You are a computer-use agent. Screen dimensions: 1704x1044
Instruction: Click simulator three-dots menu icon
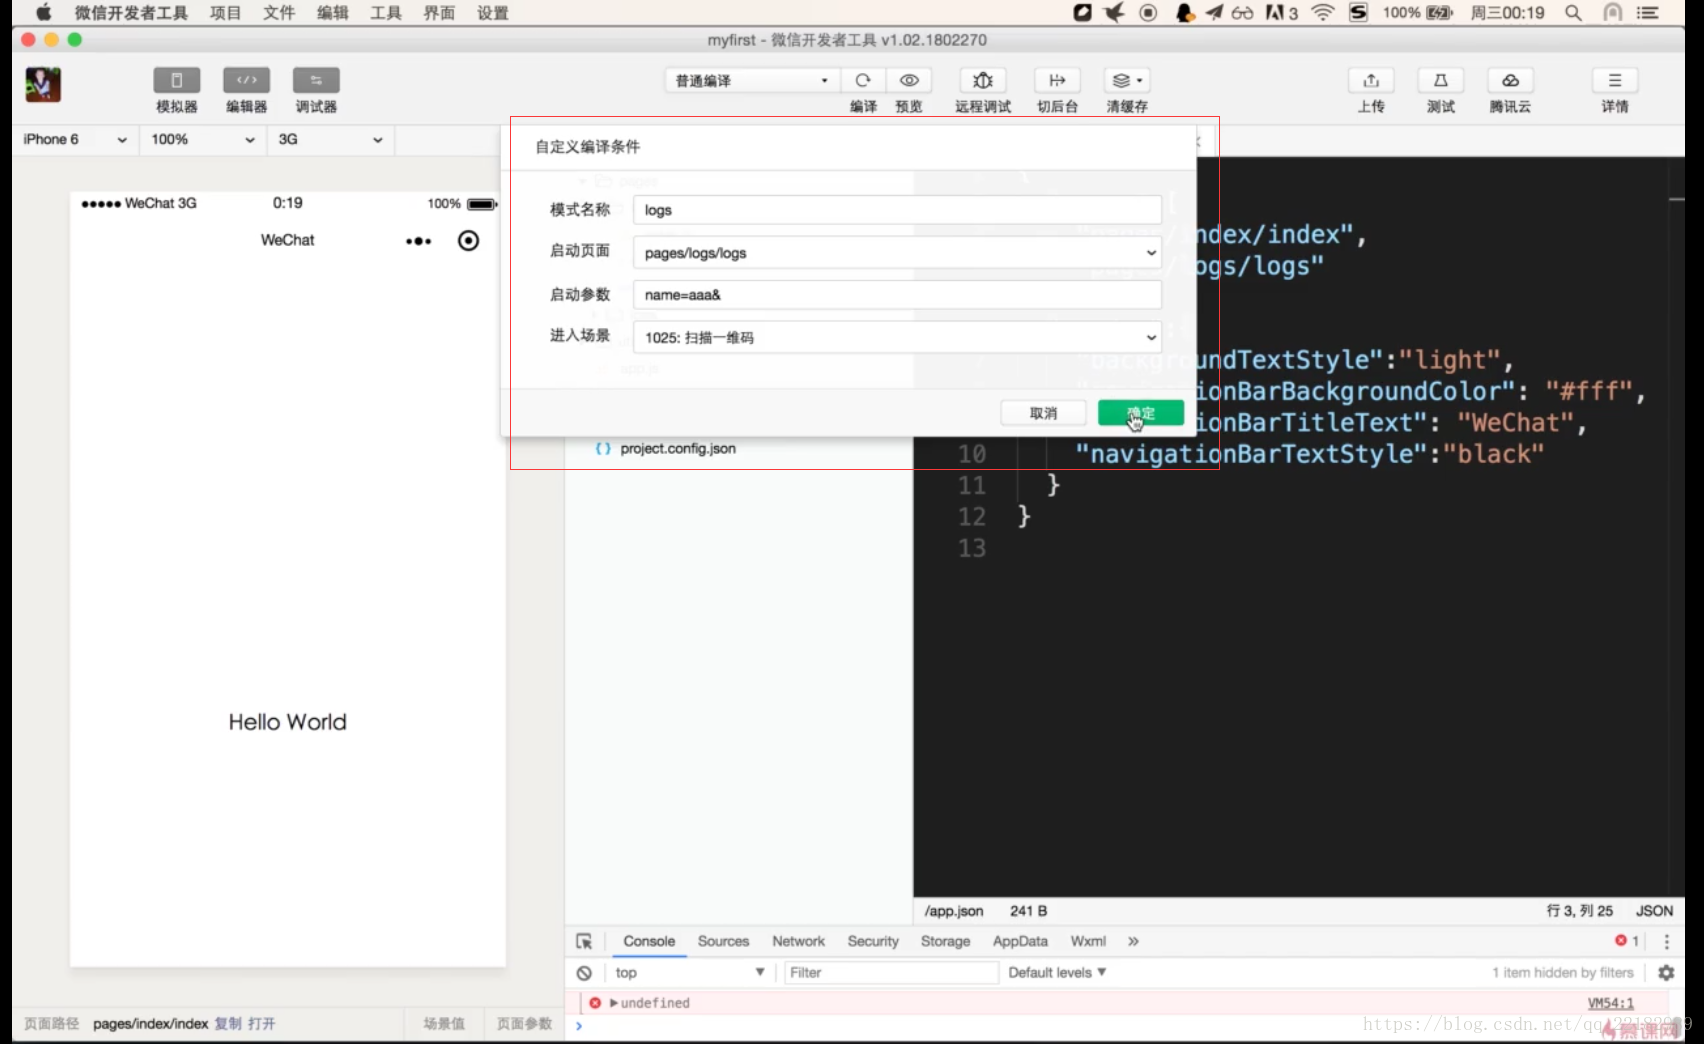pos(418,241)
